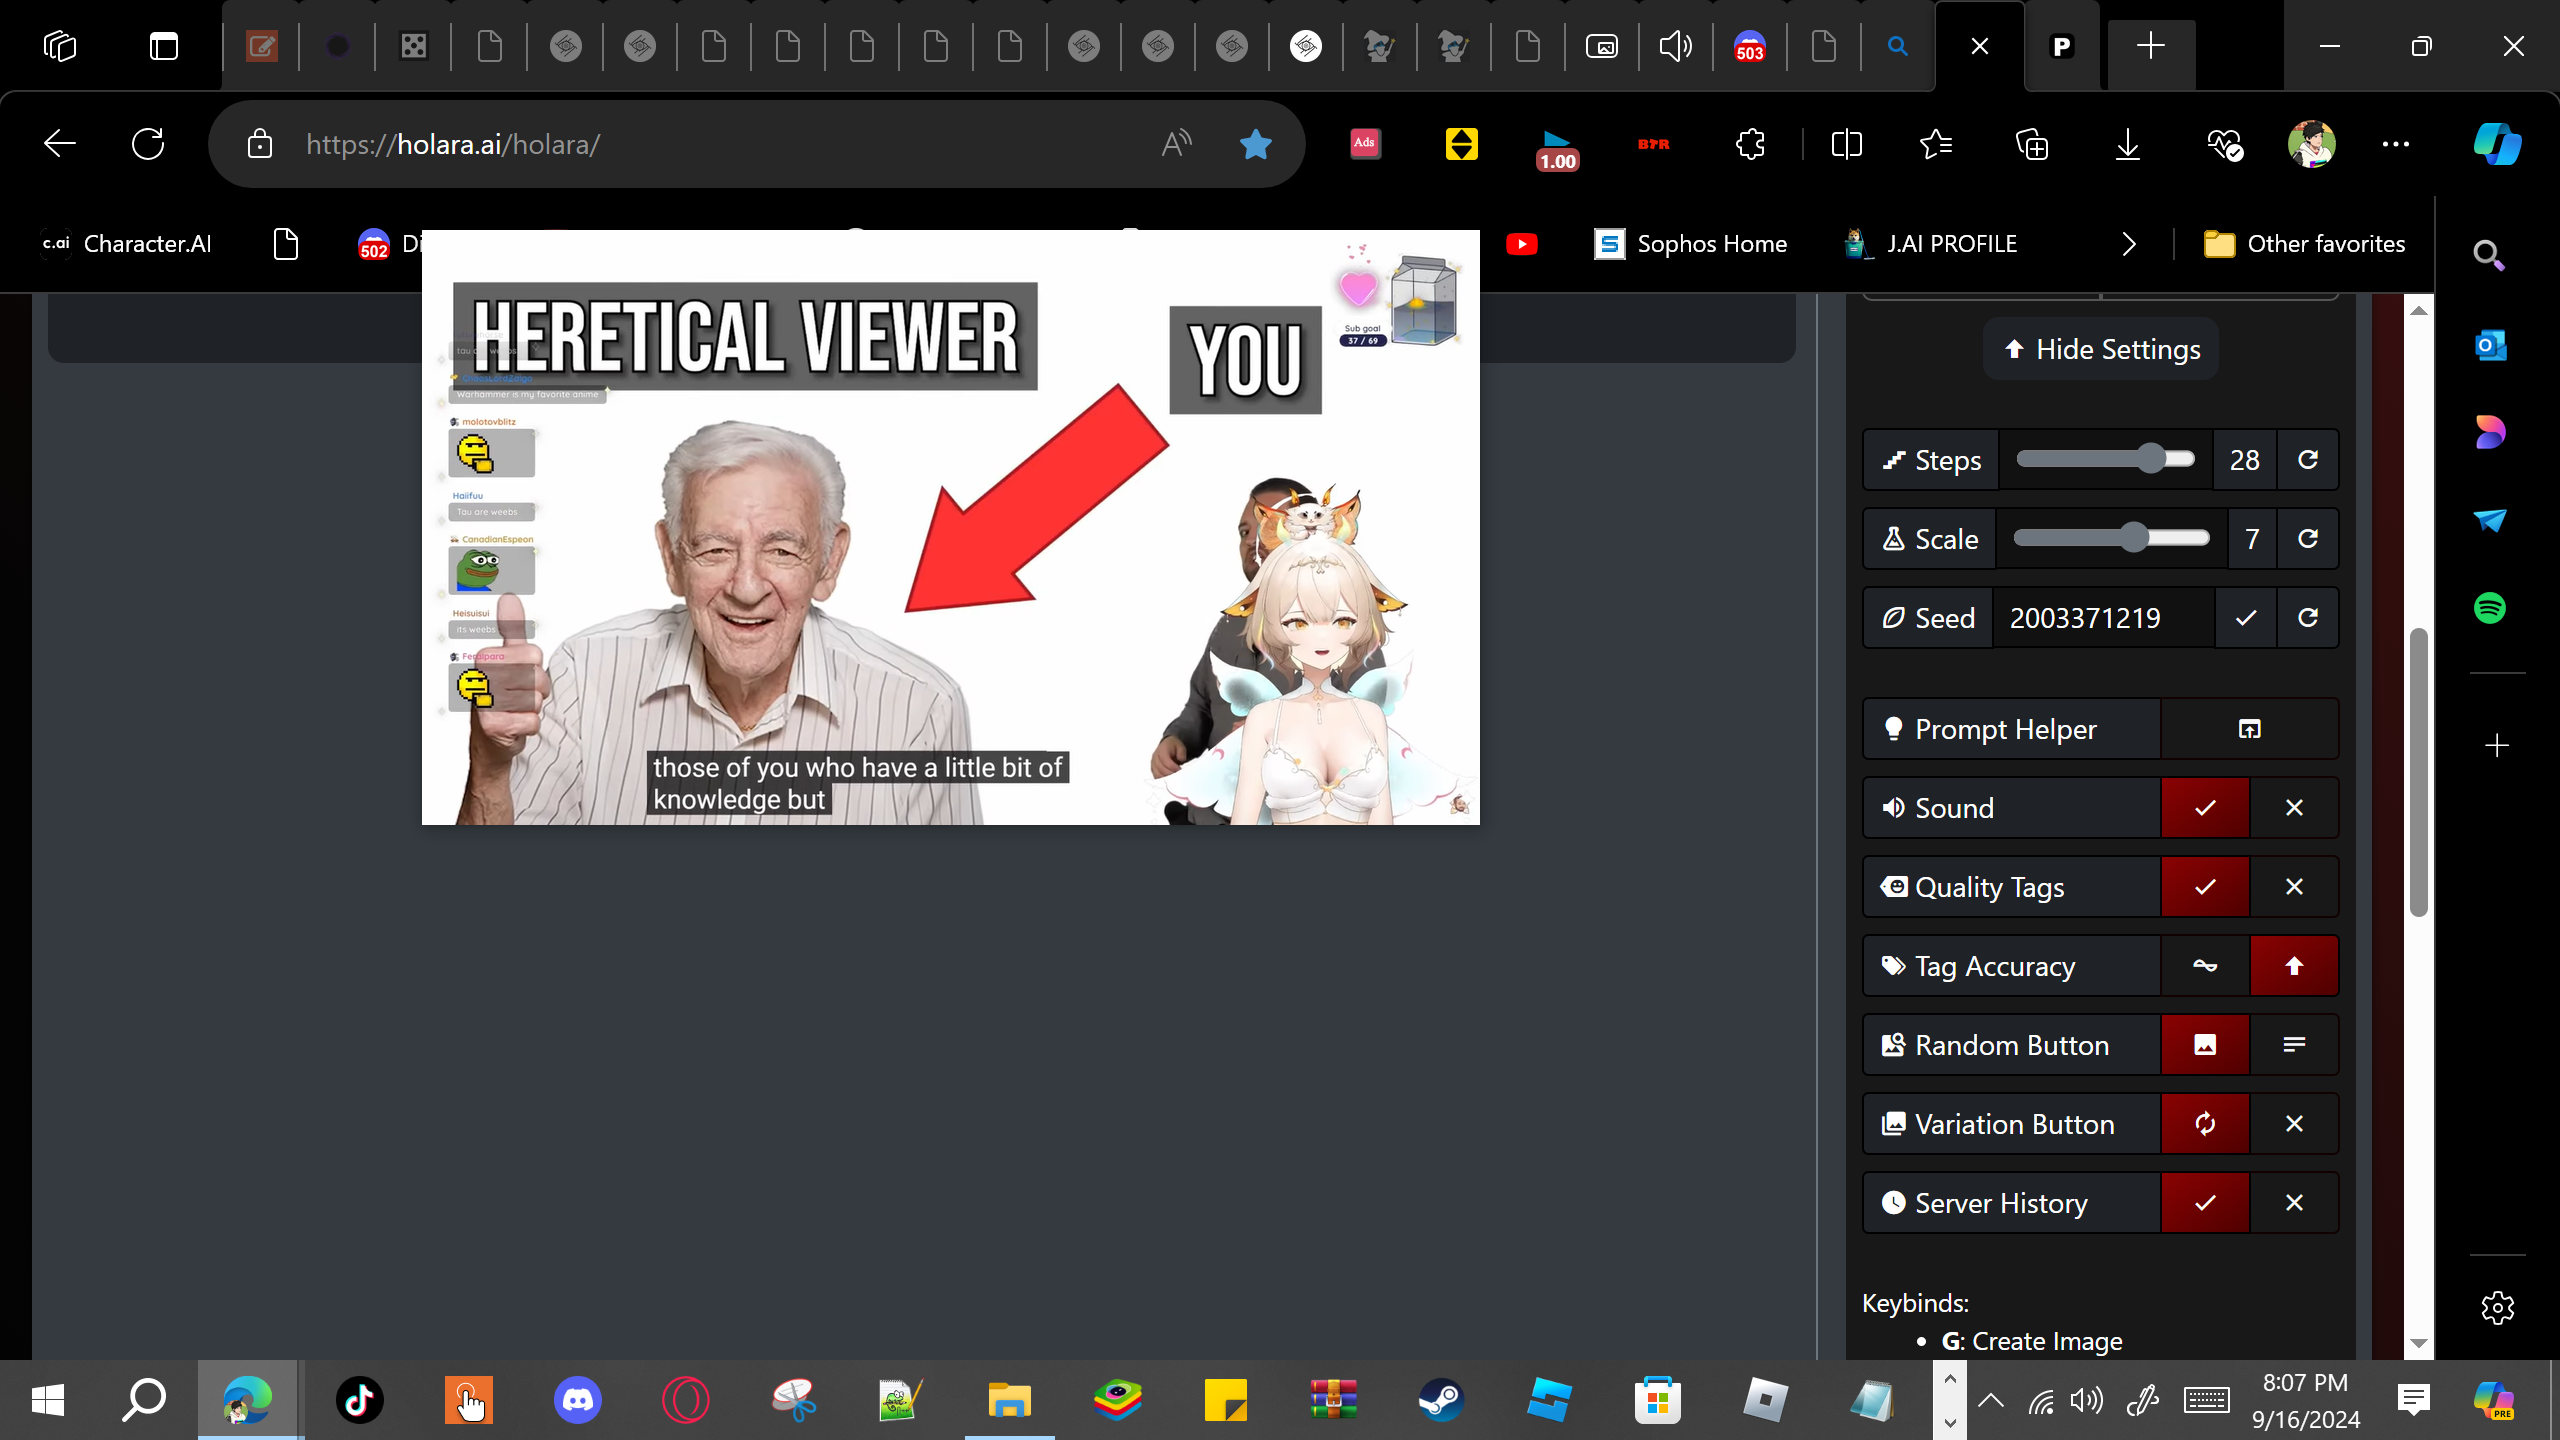Set Random Button to text mode

click(x=2294, y=1045)
